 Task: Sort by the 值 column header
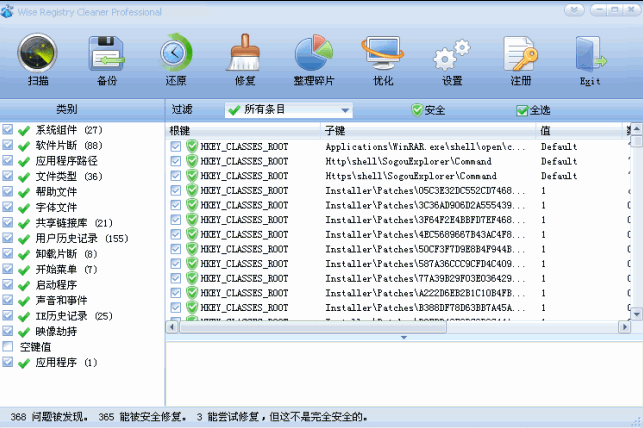click(x=579, y=131)
